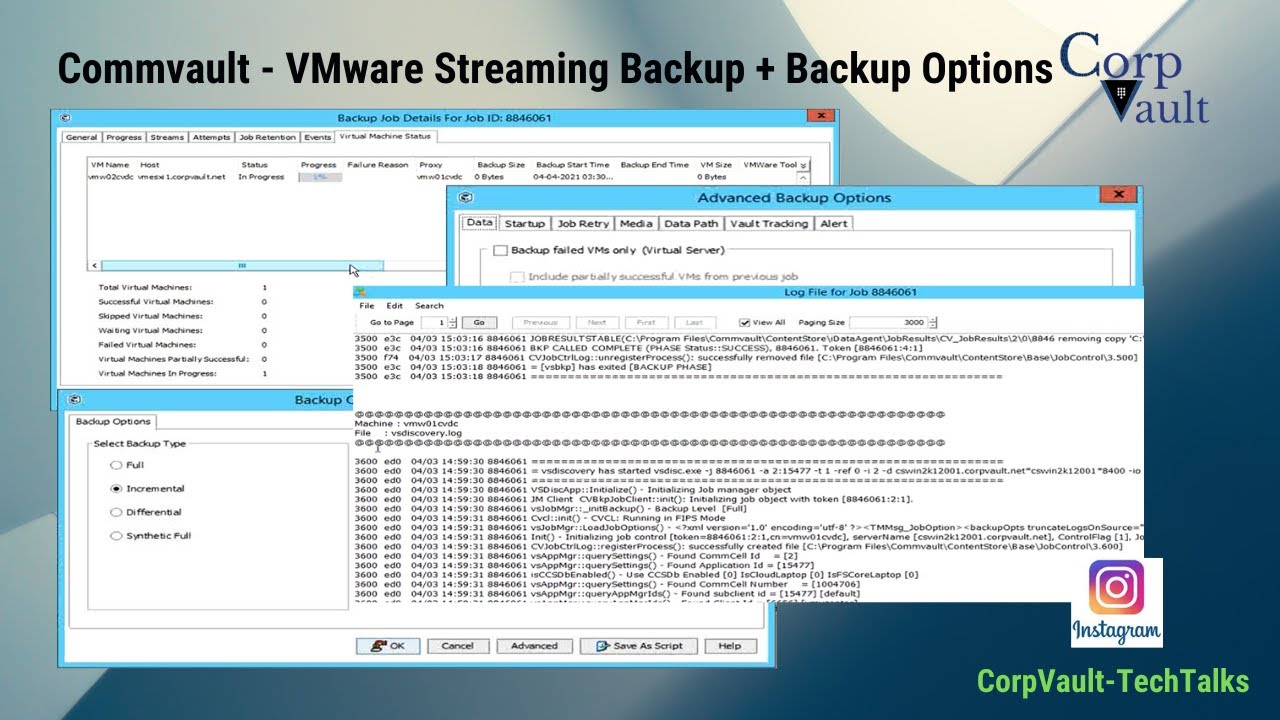The width and height of the screenshot is (1280, 720).
Task: Click the OK button in Backup Options
Action: pos(388,646)
